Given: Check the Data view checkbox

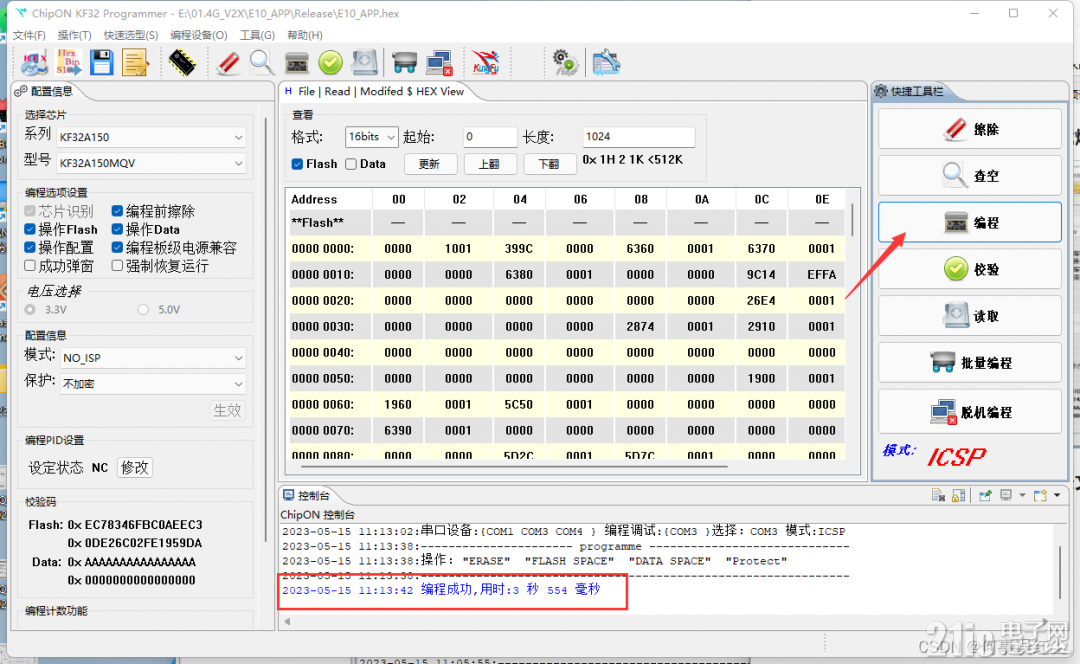Looking at the screenshot, I should point(351,164).
